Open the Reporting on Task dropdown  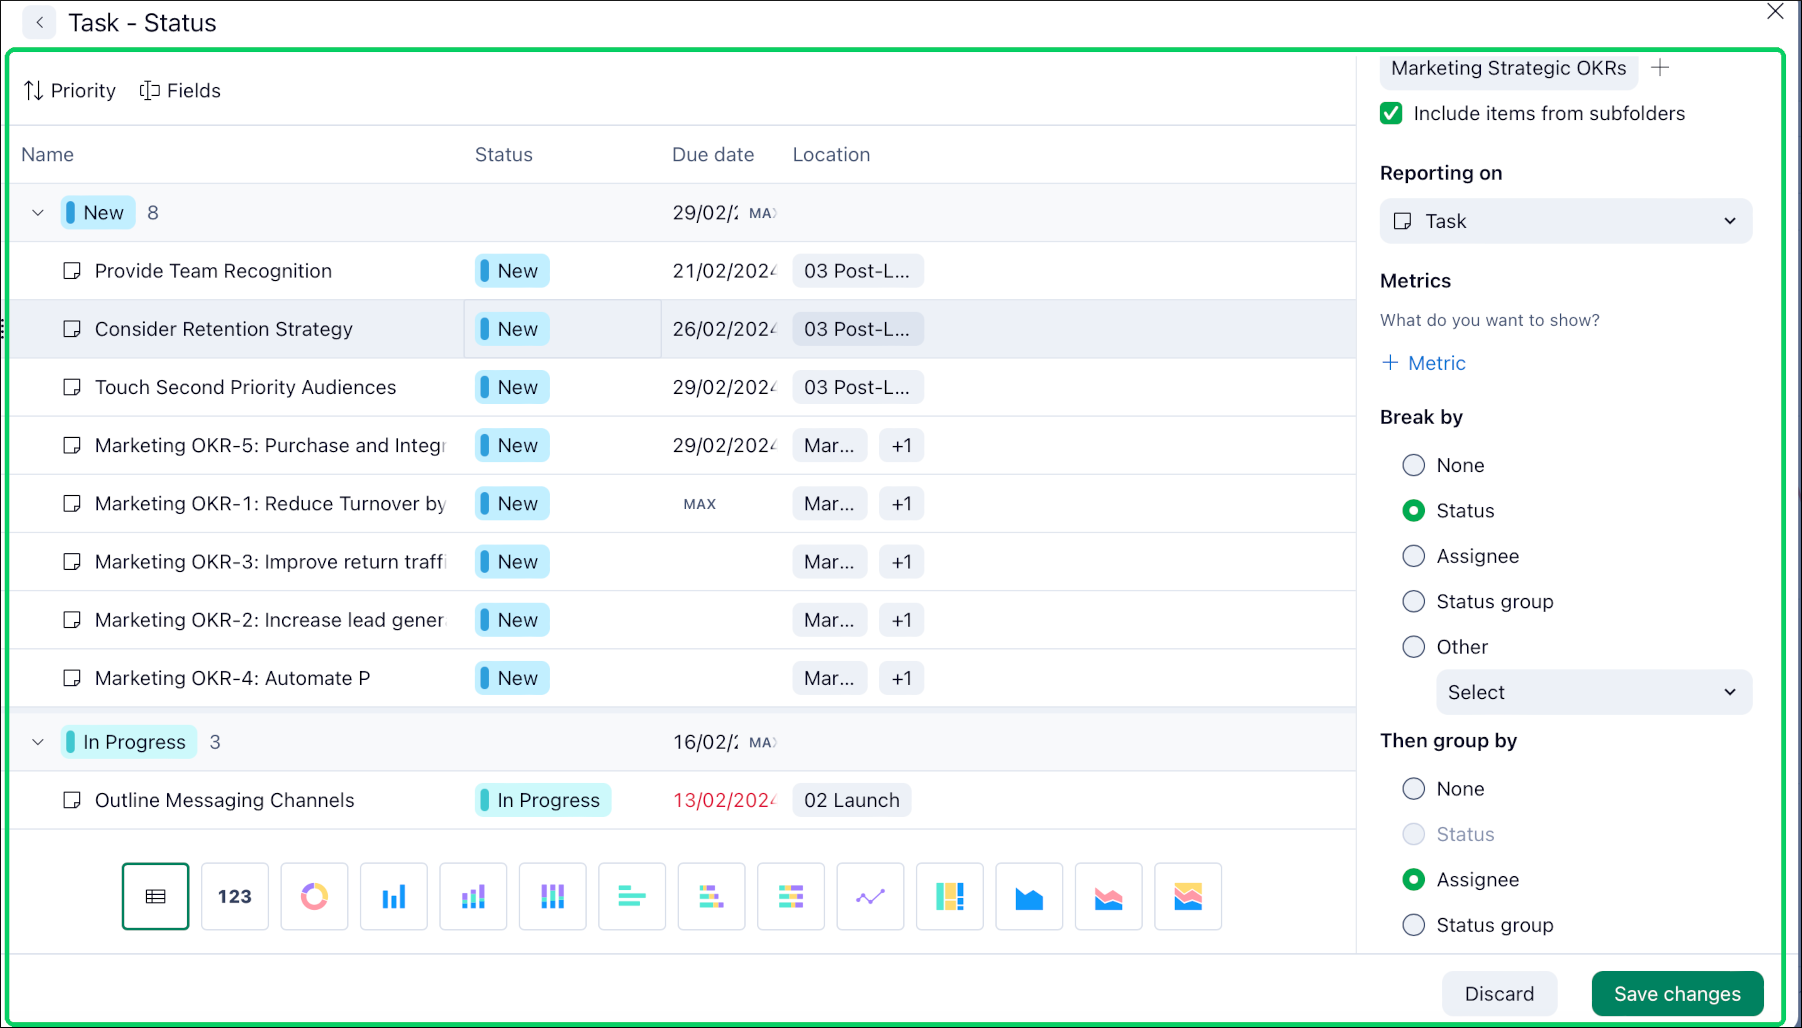point(1565,221)
